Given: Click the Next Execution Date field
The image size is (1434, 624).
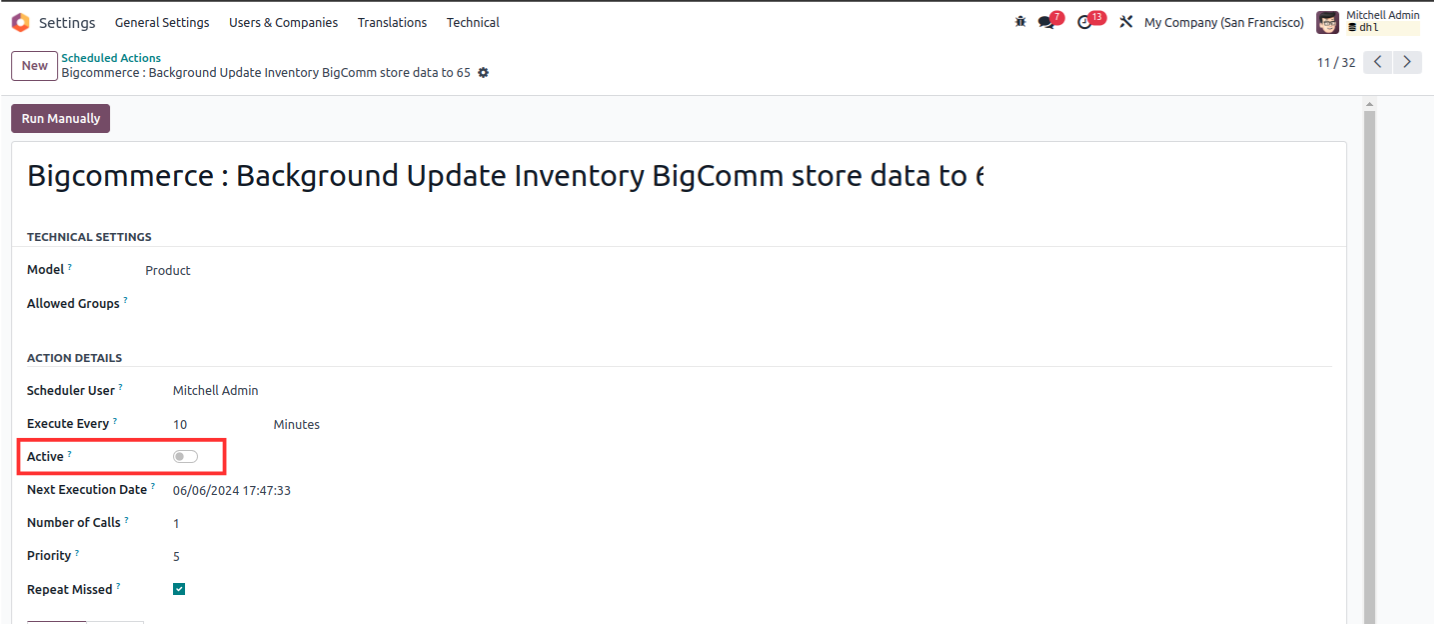Looking at the screenshot, I should (232, 490).
